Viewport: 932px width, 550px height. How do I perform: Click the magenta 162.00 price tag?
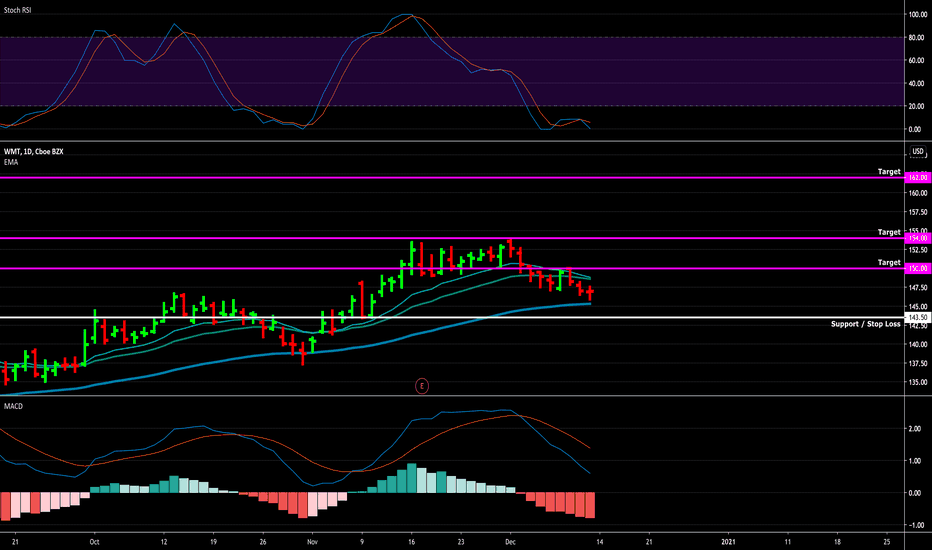[x=917, y=178]
